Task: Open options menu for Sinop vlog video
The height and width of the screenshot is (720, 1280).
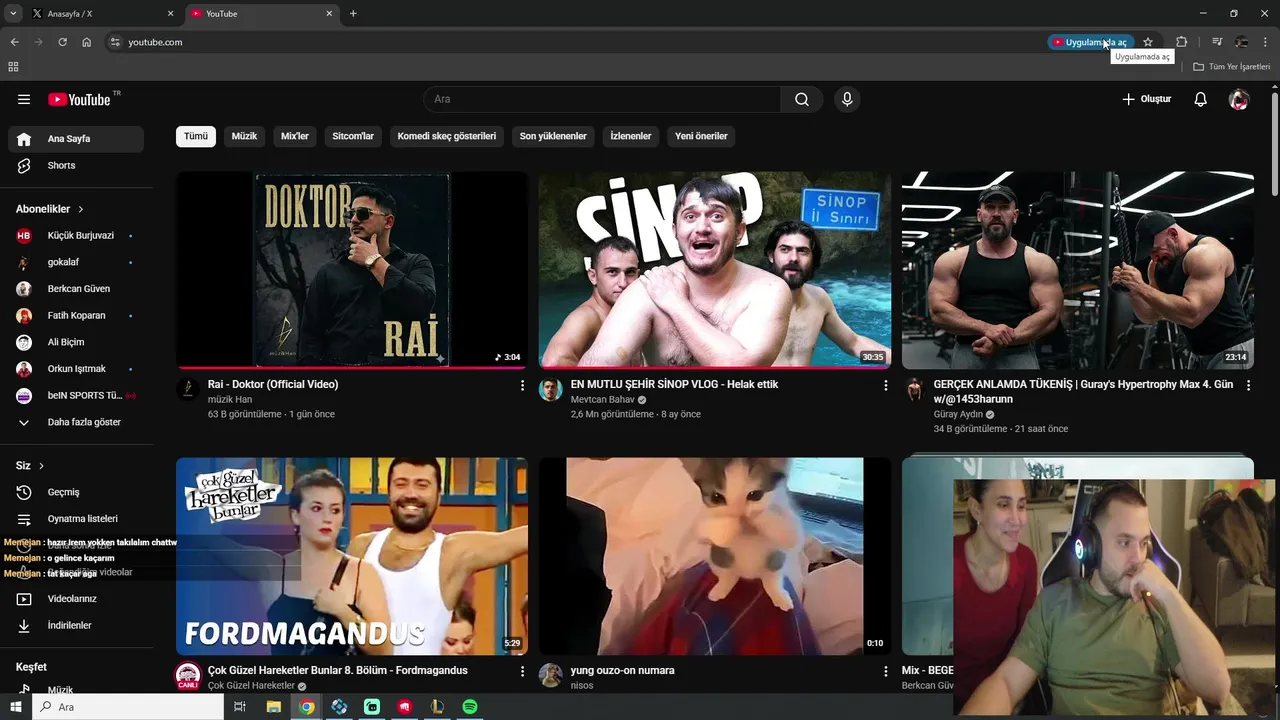Action: (x=885, y=385)
